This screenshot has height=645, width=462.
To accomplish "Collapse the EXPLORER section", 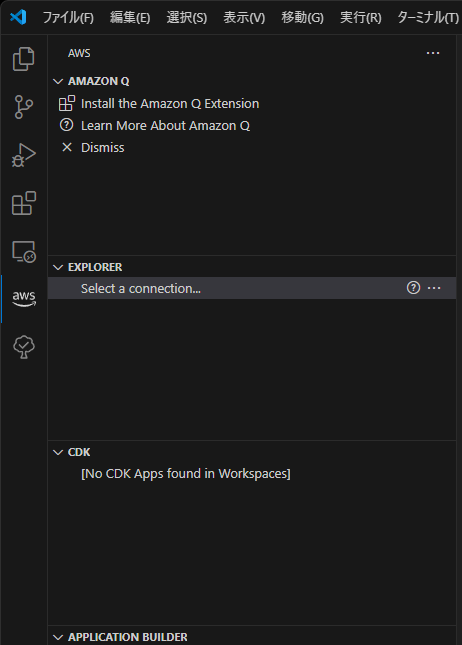I will (x=58, y=267).
